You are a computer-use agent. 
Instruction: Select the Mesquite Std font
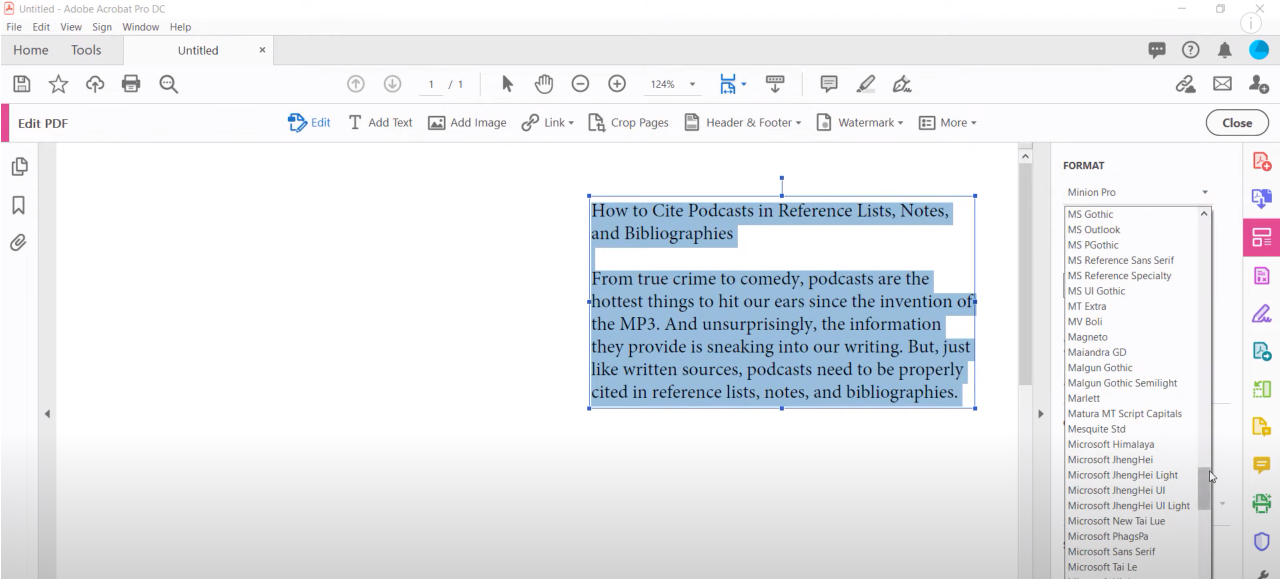click(1096, 429)
